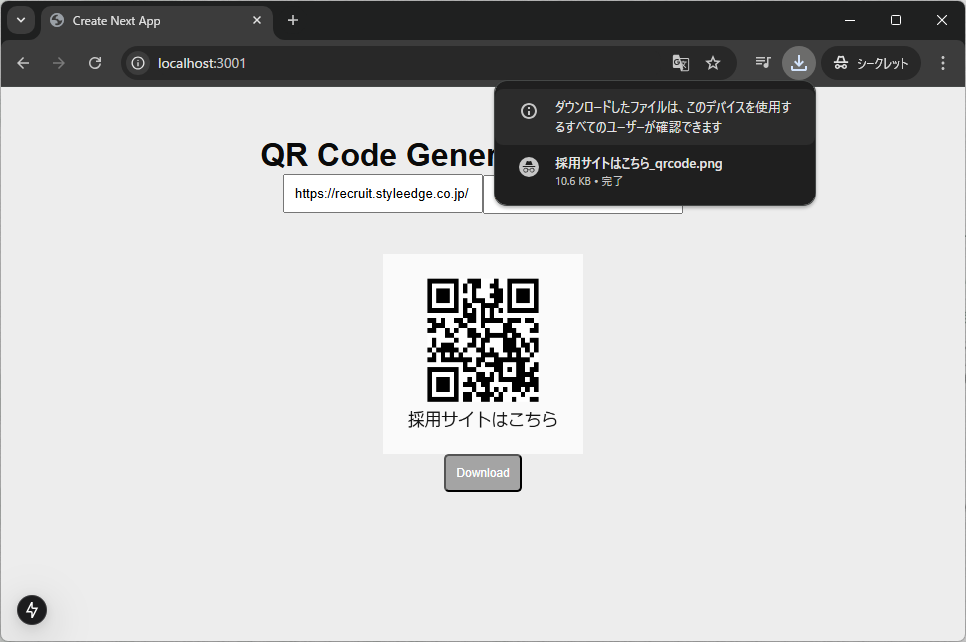966x642 pixels.
Task: Bookmark this page with the star icon
Action: 713,63
